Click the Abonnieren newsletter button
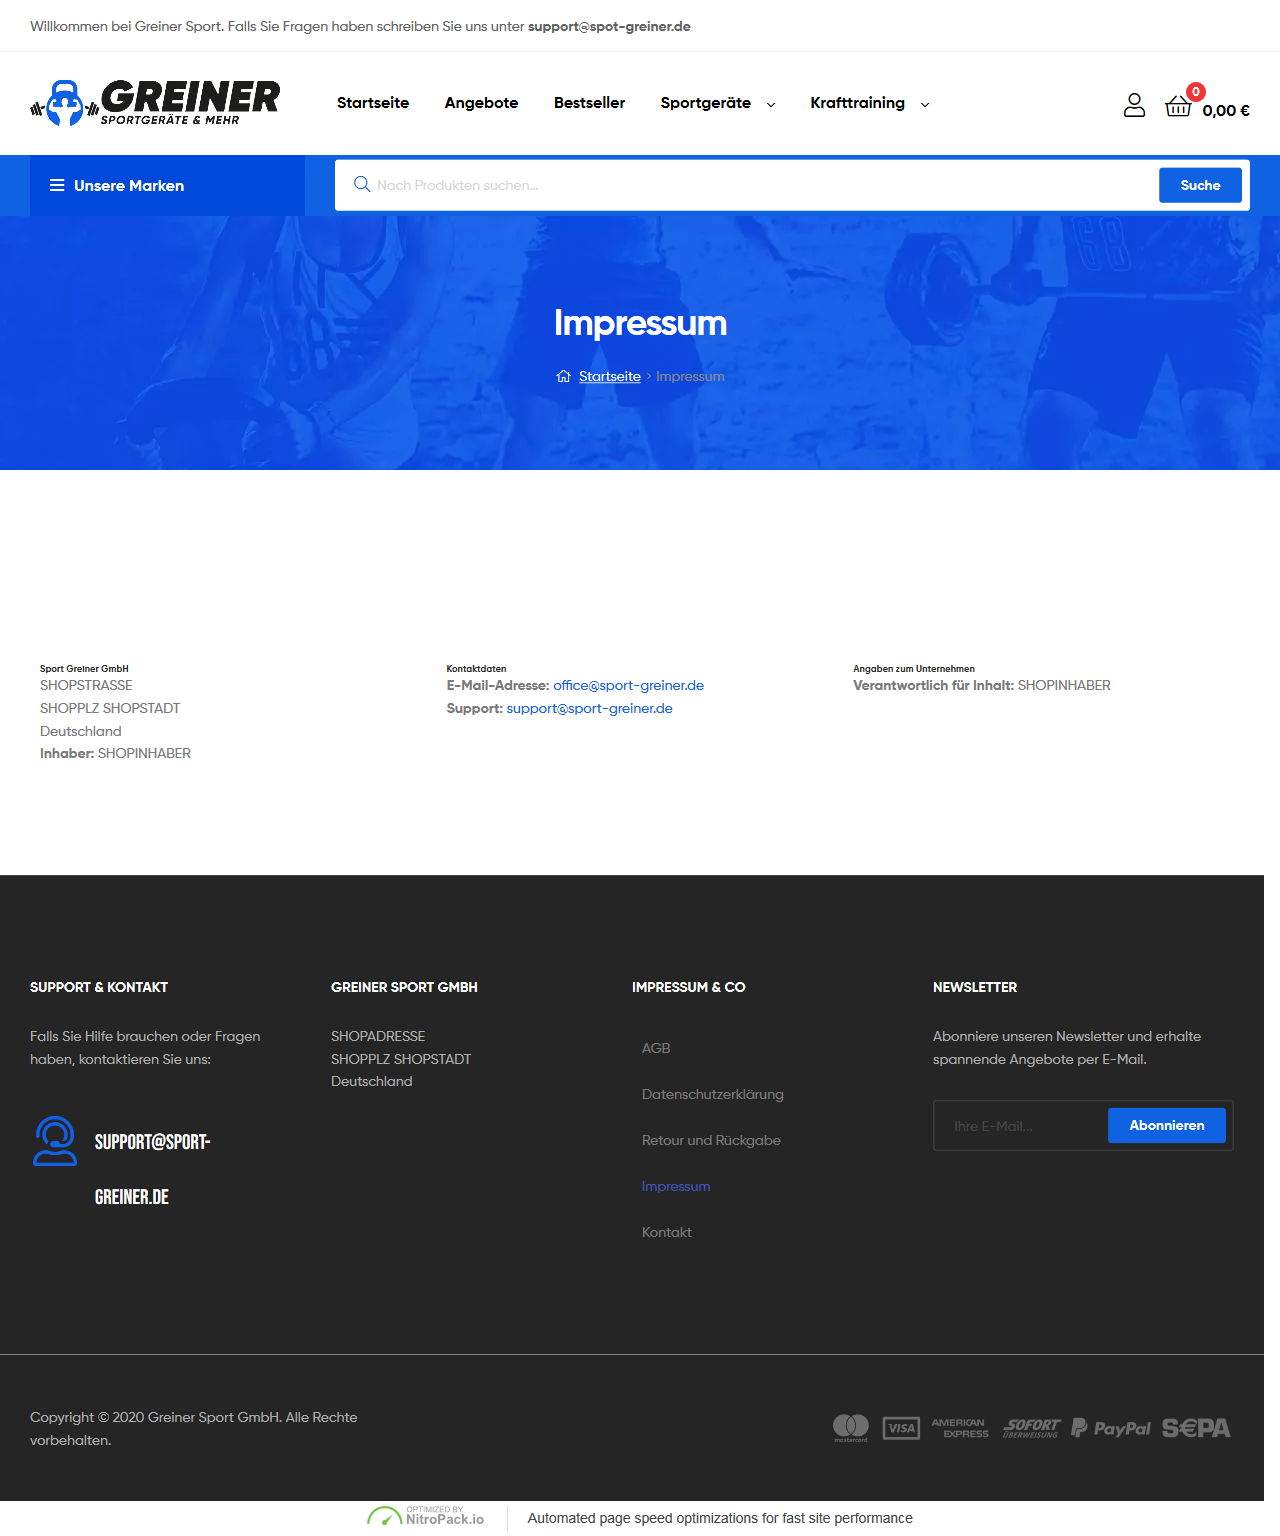 point(1167,1125)
